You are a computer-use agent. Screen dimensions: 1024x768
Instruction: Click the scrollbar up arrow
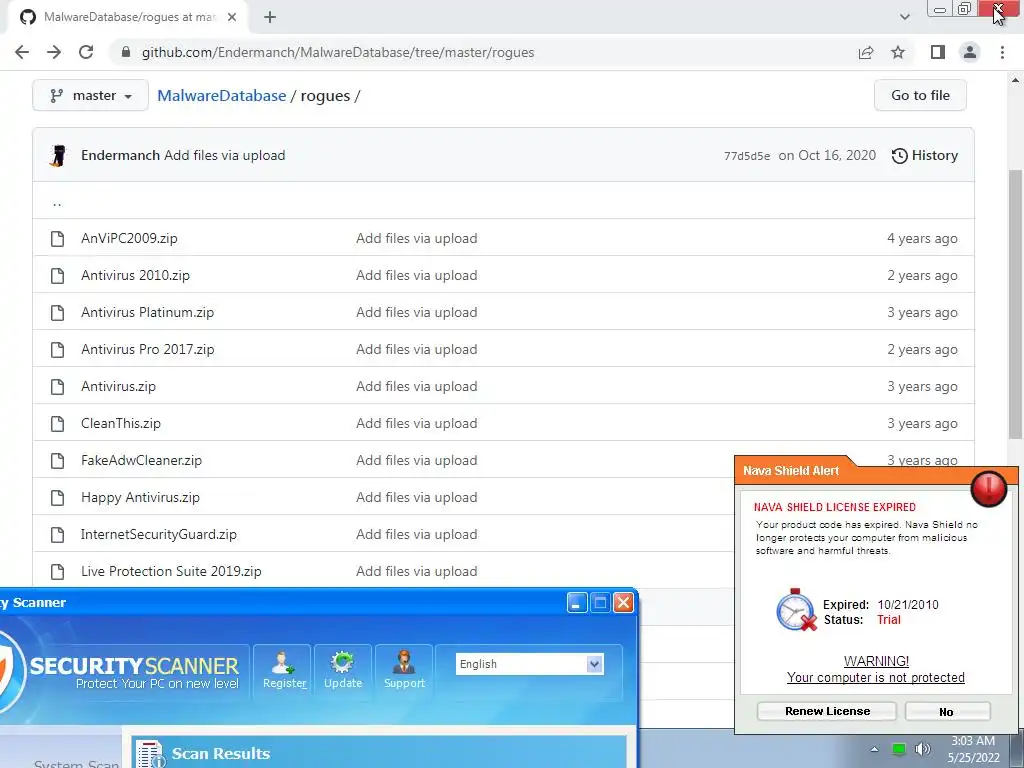coord(1015,81)
